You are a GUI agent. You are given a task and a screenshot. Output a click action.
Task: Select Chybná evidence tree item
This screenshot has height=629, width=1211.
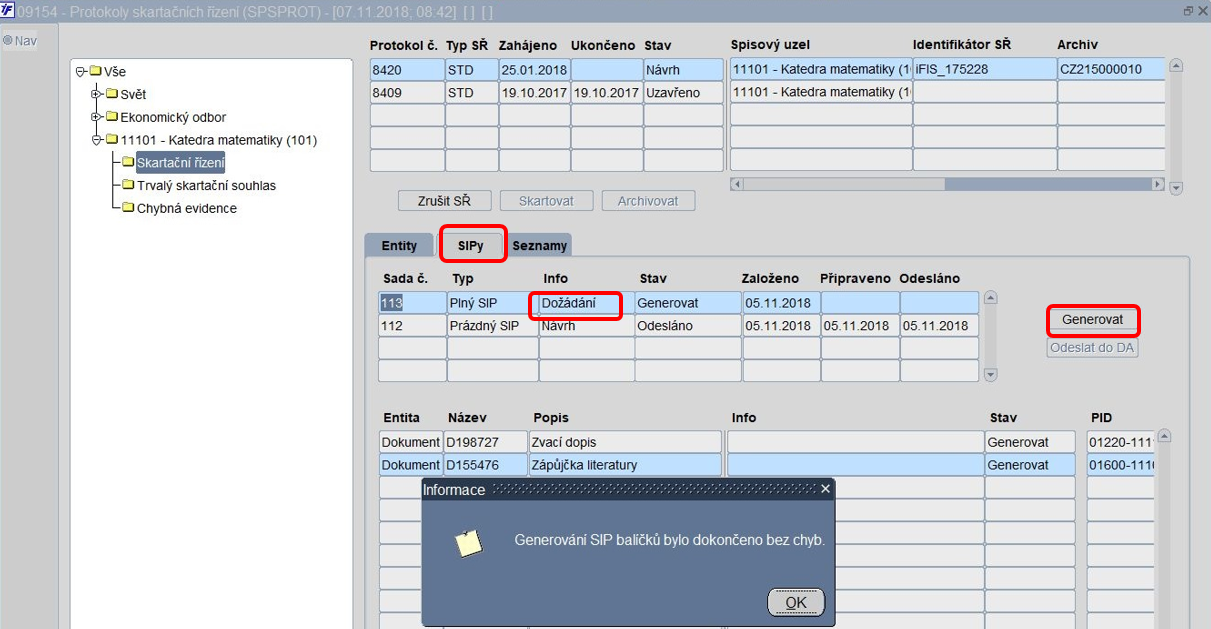(x=186, y=208)
